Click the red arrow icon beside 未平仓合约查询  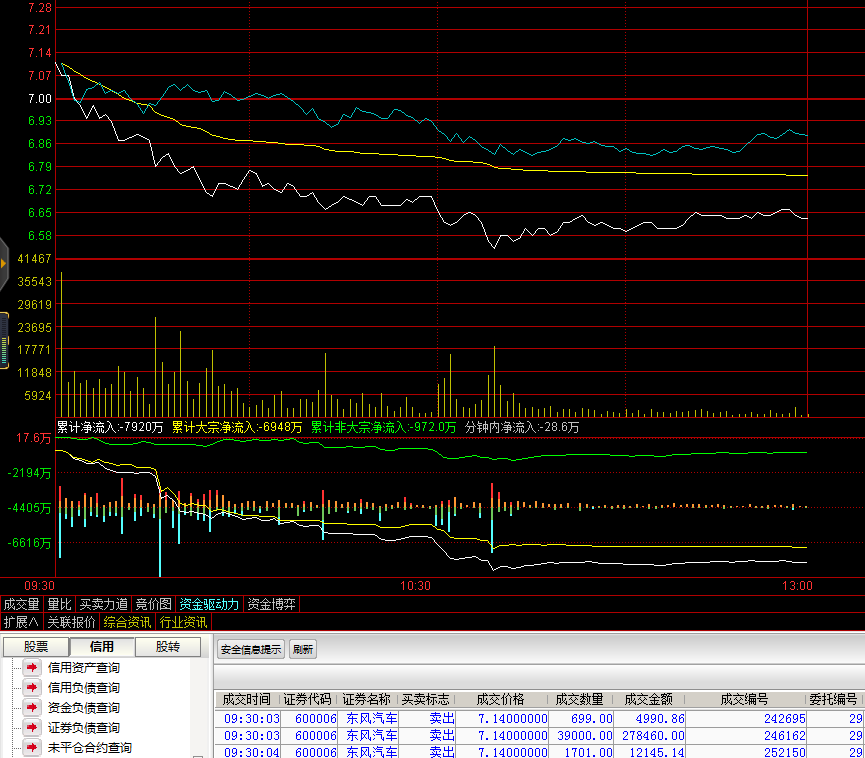32,747
